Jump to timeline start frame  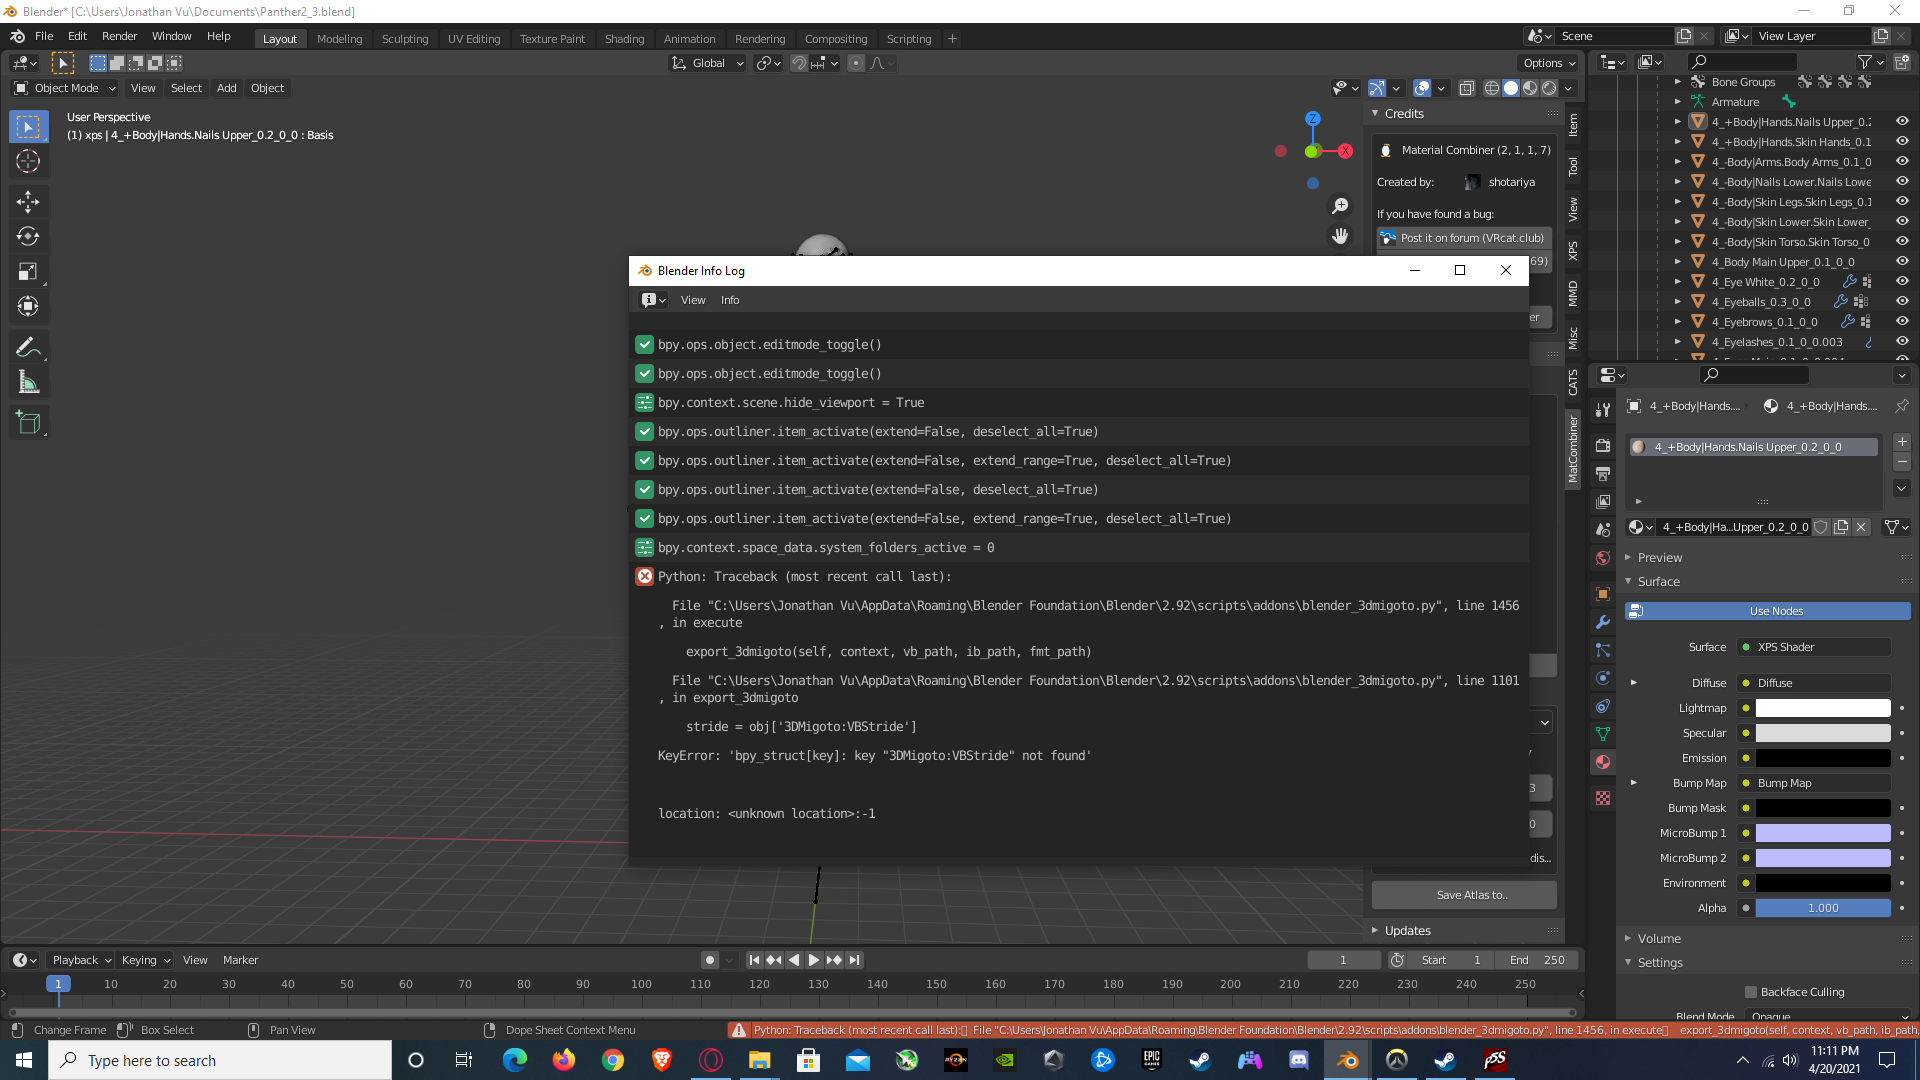pos(755,960)
